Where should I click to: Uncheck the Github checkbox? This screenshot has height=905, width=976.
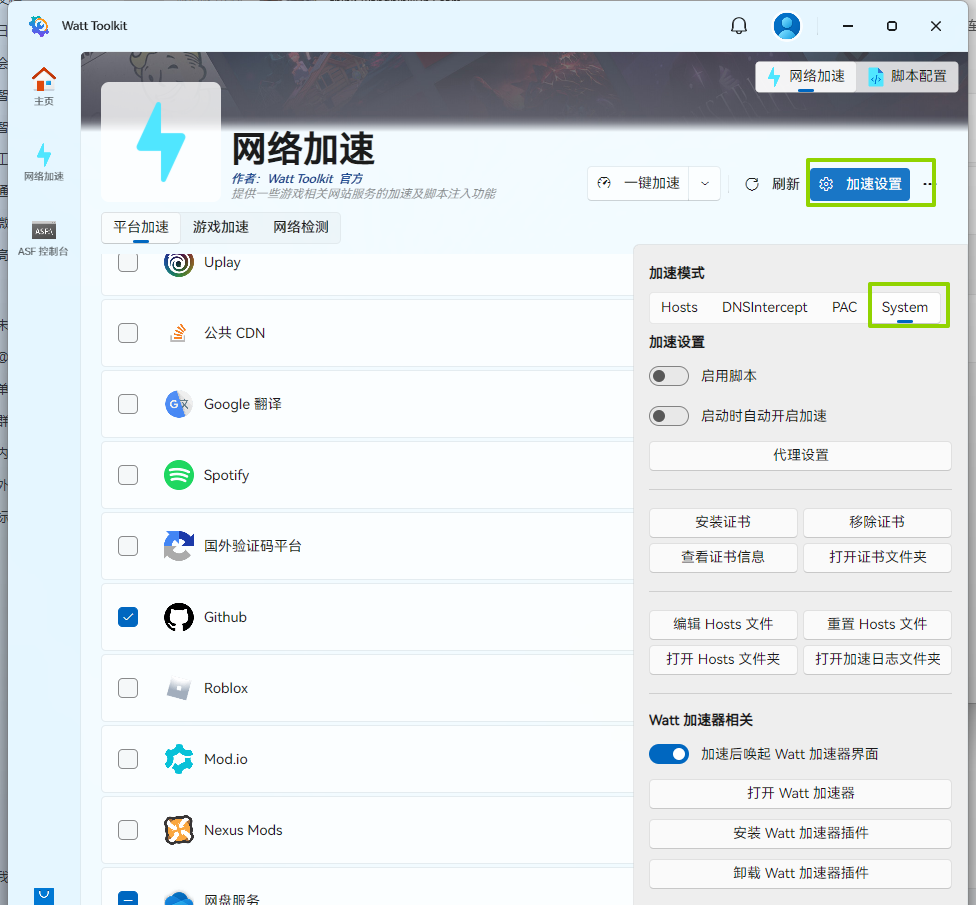click(x=128, y=617)
